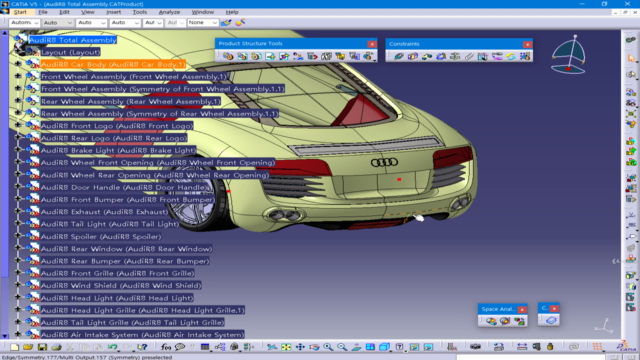Select 'AudiR8 Rear Bumper' tree item
This screenshot has width=640, height=360.
[x=125, y=261]
